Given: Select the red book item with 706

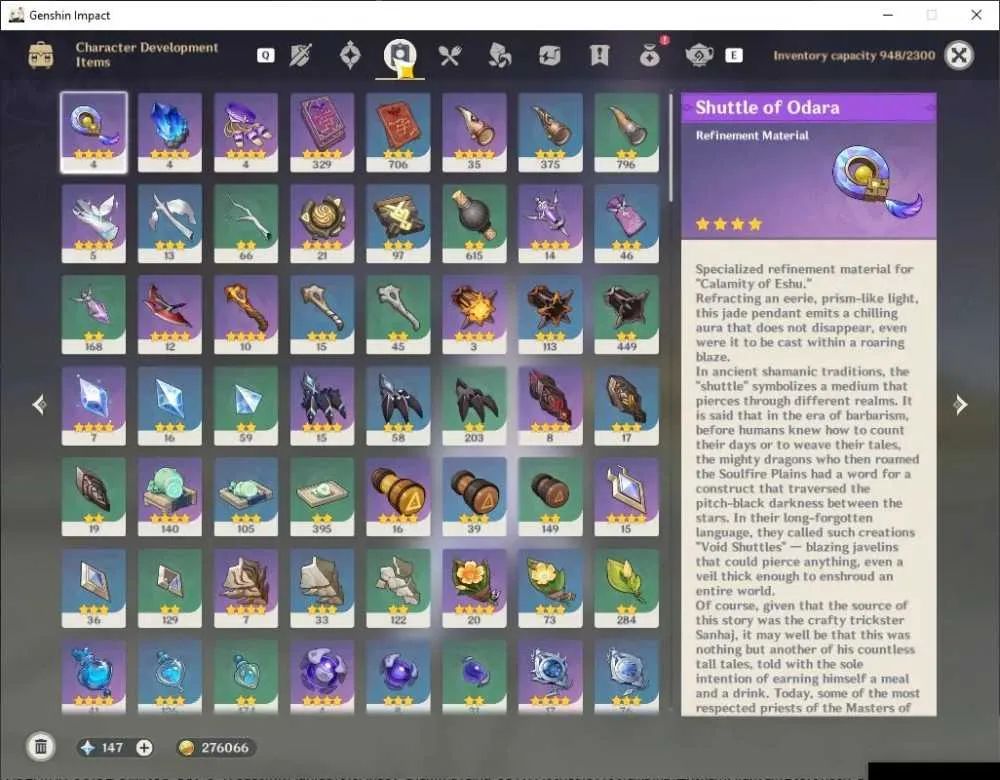Looking at the screenshot, I should click(398, 132).
